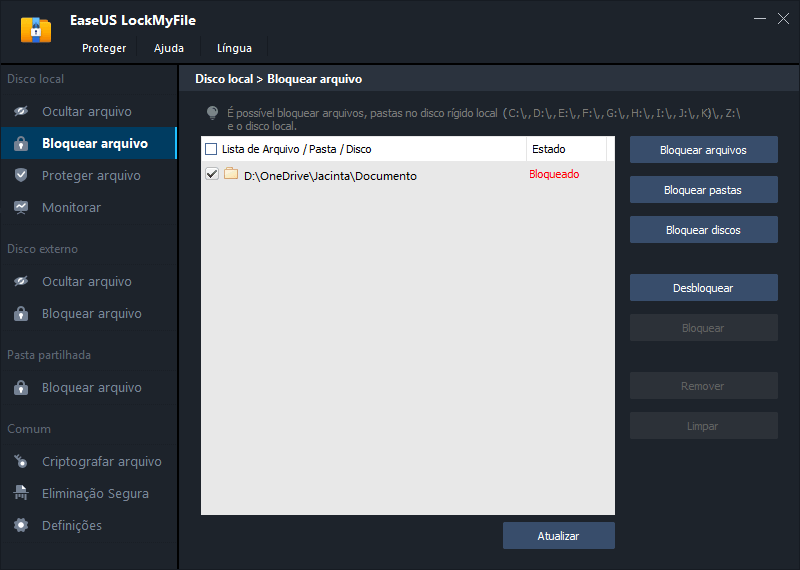Click the monitor icon beside Monitorar
This screenshot has height=570, width=800.
click(x=21, y=207)
